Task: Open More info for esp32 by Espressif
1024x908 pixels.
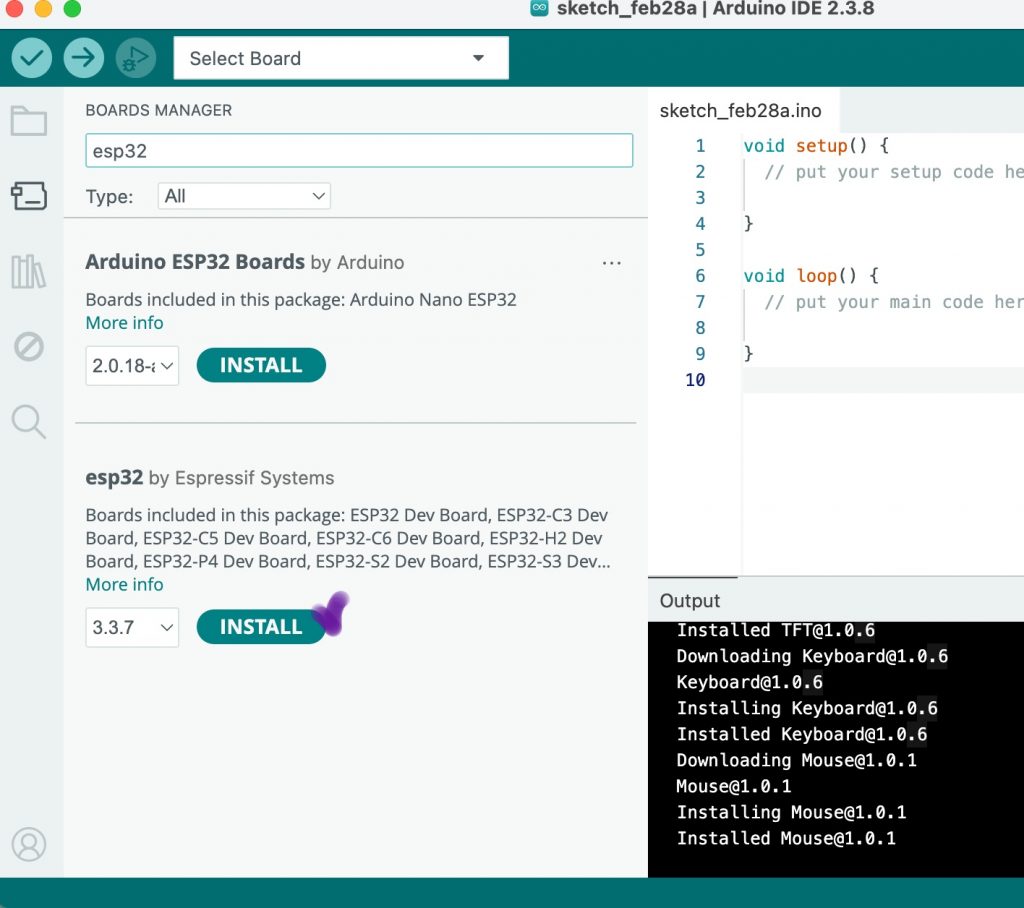Action: pyautogui.click(x=124, y=585)
